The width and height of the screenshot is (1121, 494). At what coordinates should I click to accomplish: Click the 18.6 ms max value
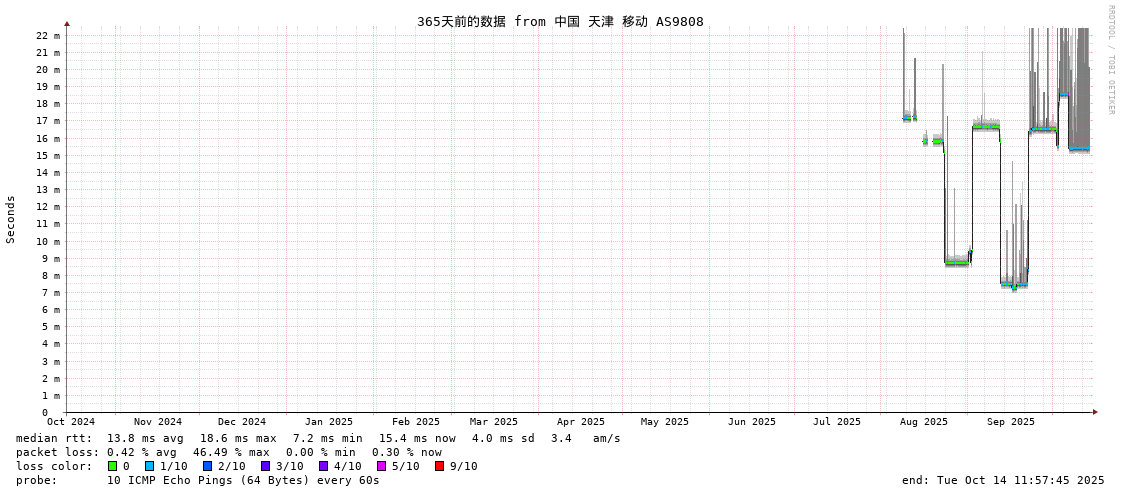pyautogui.click(x=238, y=438)
